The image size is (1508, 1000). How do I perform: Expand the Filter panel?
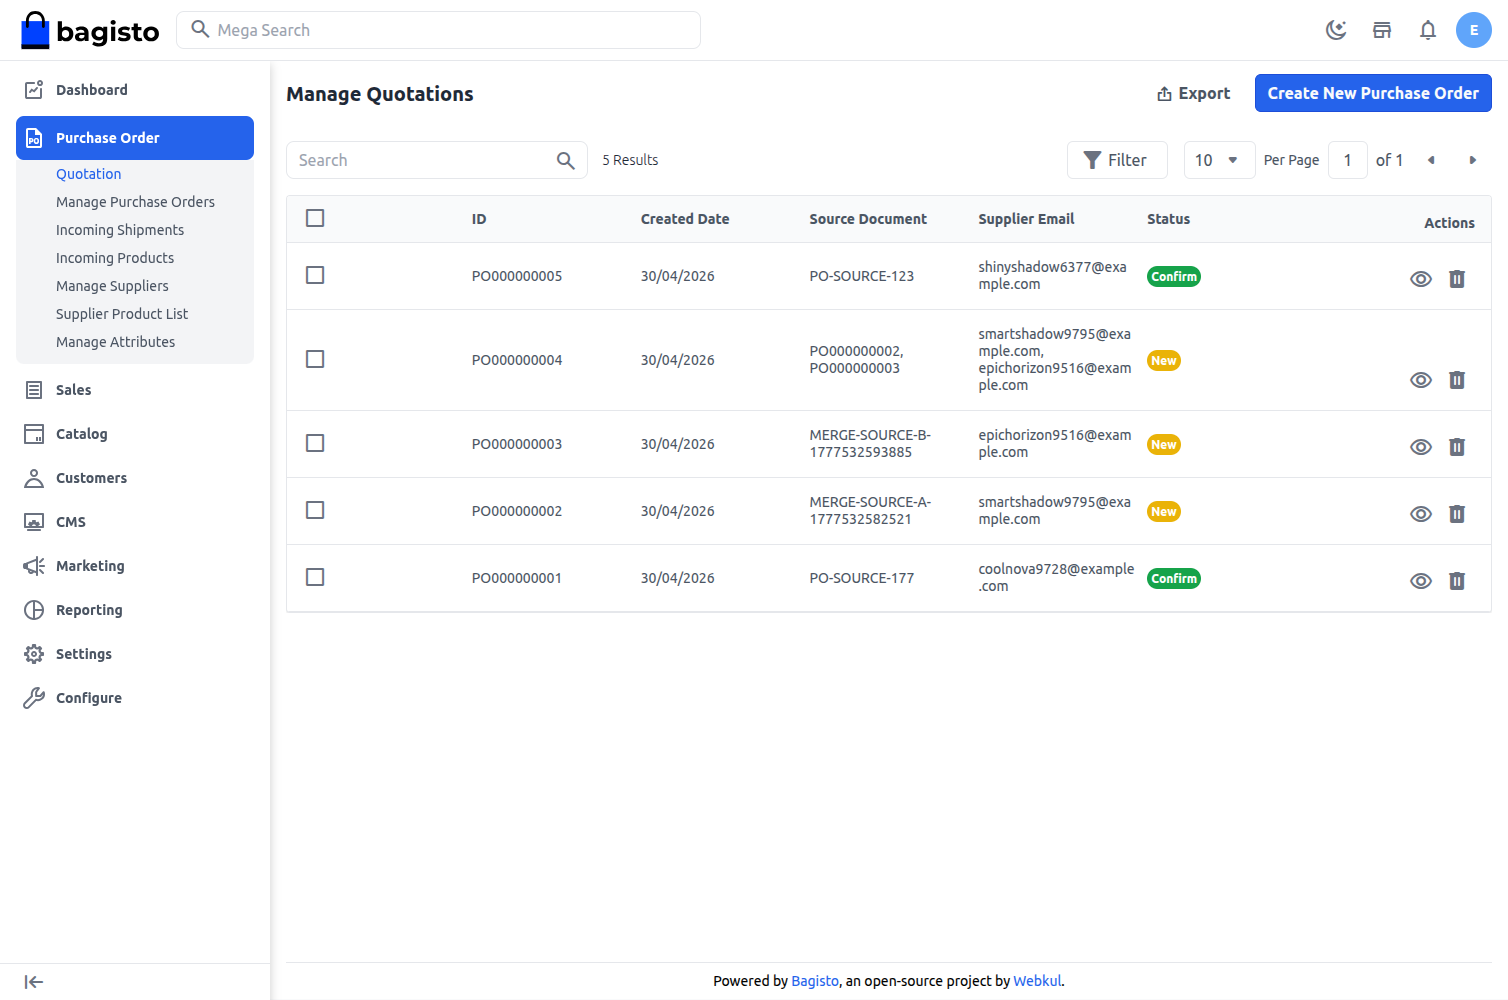(x=1117, y=160)
